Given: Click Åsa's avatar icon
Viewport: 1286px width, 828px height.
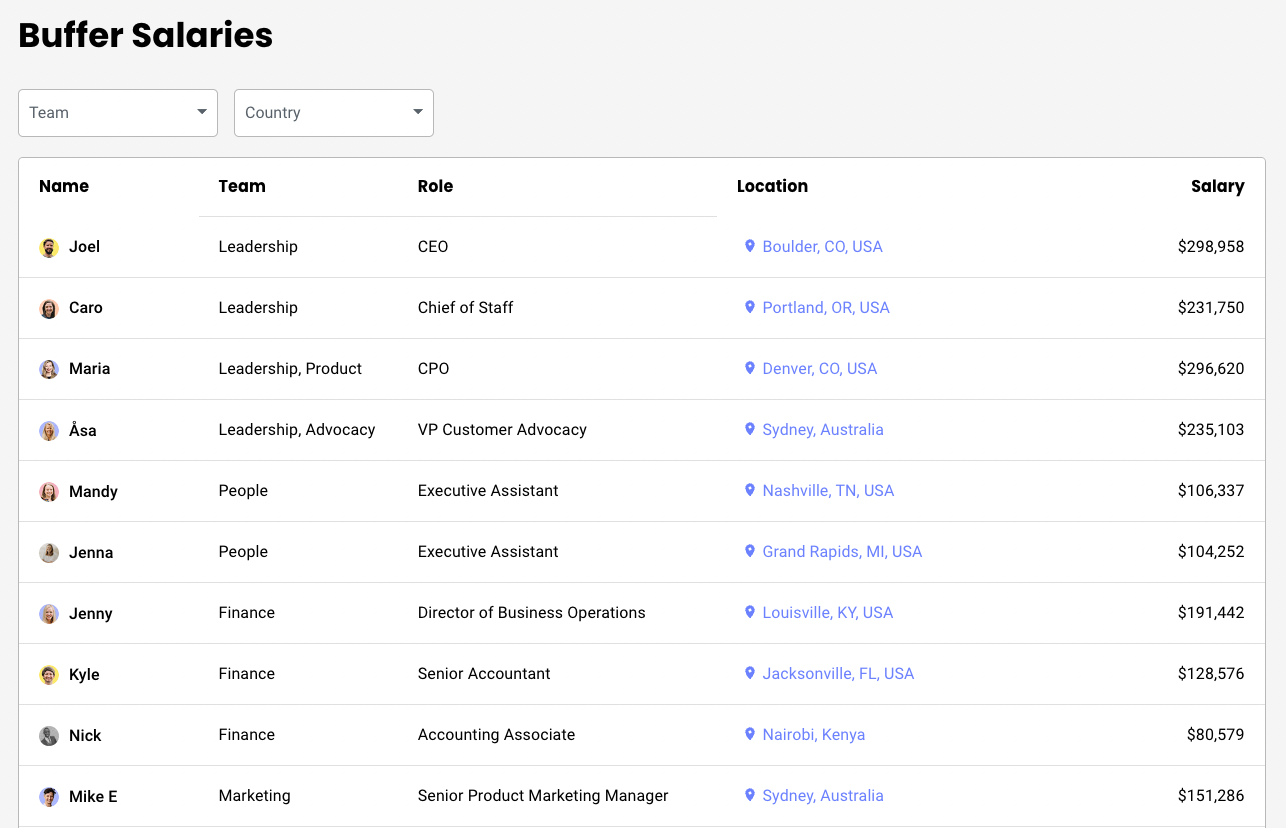Looking at the screenshot, I should pyautogui.click(x=49, y=431).
